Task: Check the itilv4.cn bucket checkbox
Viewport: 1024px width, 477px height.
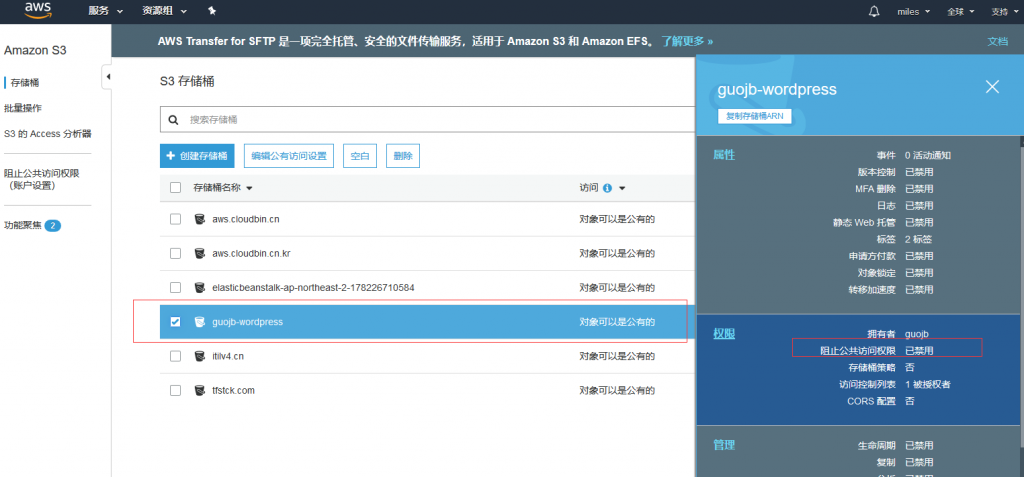Action: (x=175, y=356)
